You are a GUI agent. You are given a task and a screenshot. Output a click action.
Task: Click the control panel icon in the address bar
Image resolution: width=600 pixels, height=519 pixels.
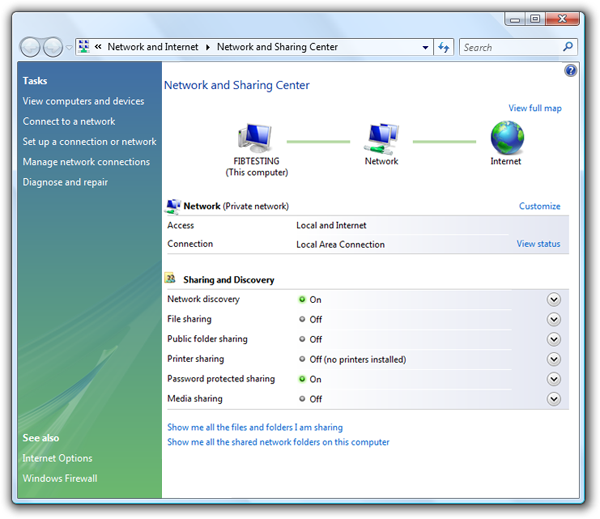(84, 47)
